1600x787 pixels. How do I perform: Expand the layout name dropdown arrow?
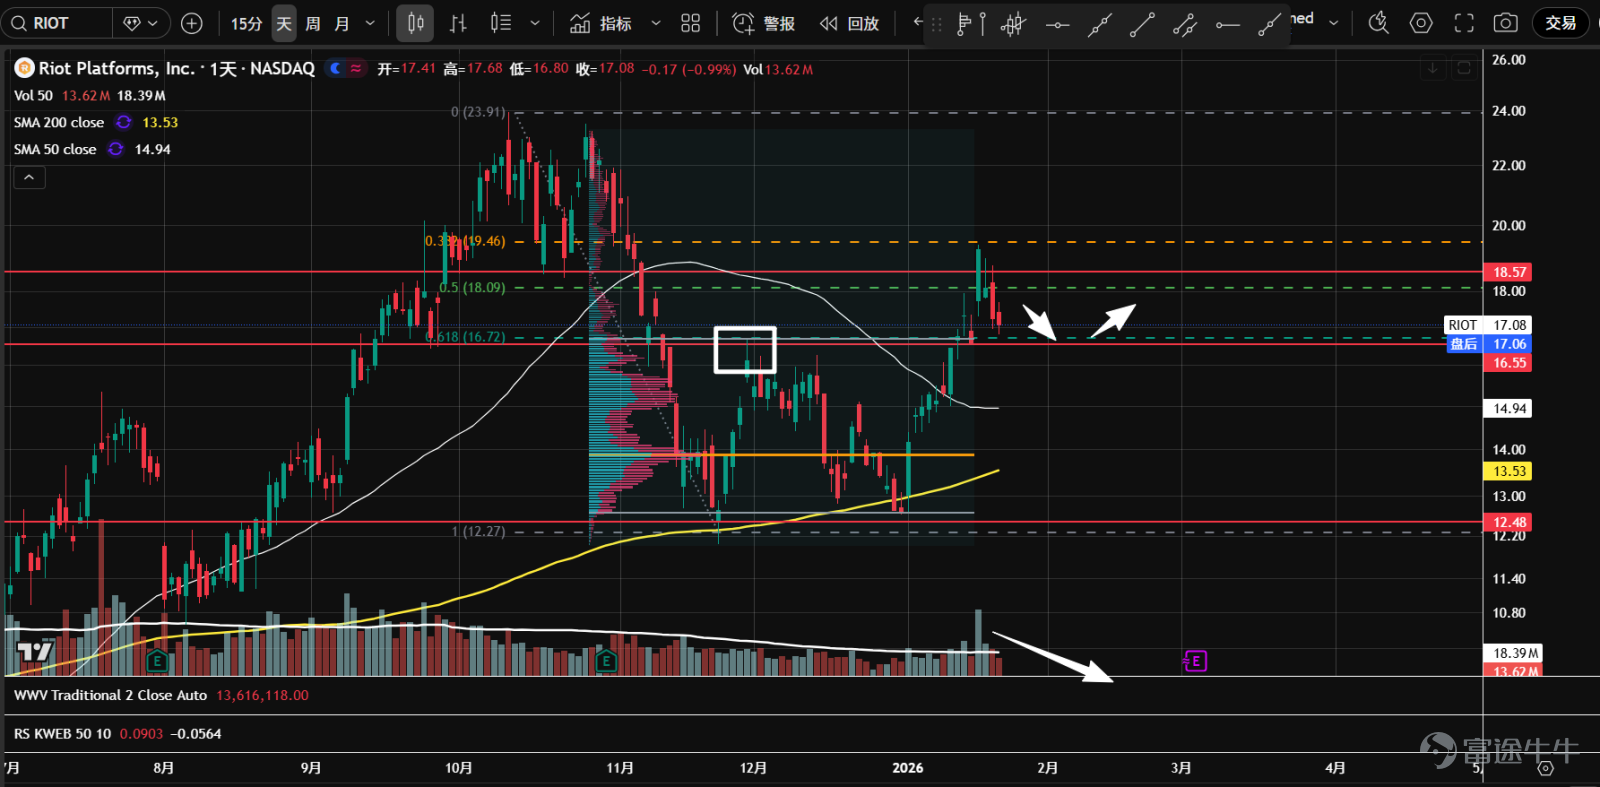click(1334, 22)
